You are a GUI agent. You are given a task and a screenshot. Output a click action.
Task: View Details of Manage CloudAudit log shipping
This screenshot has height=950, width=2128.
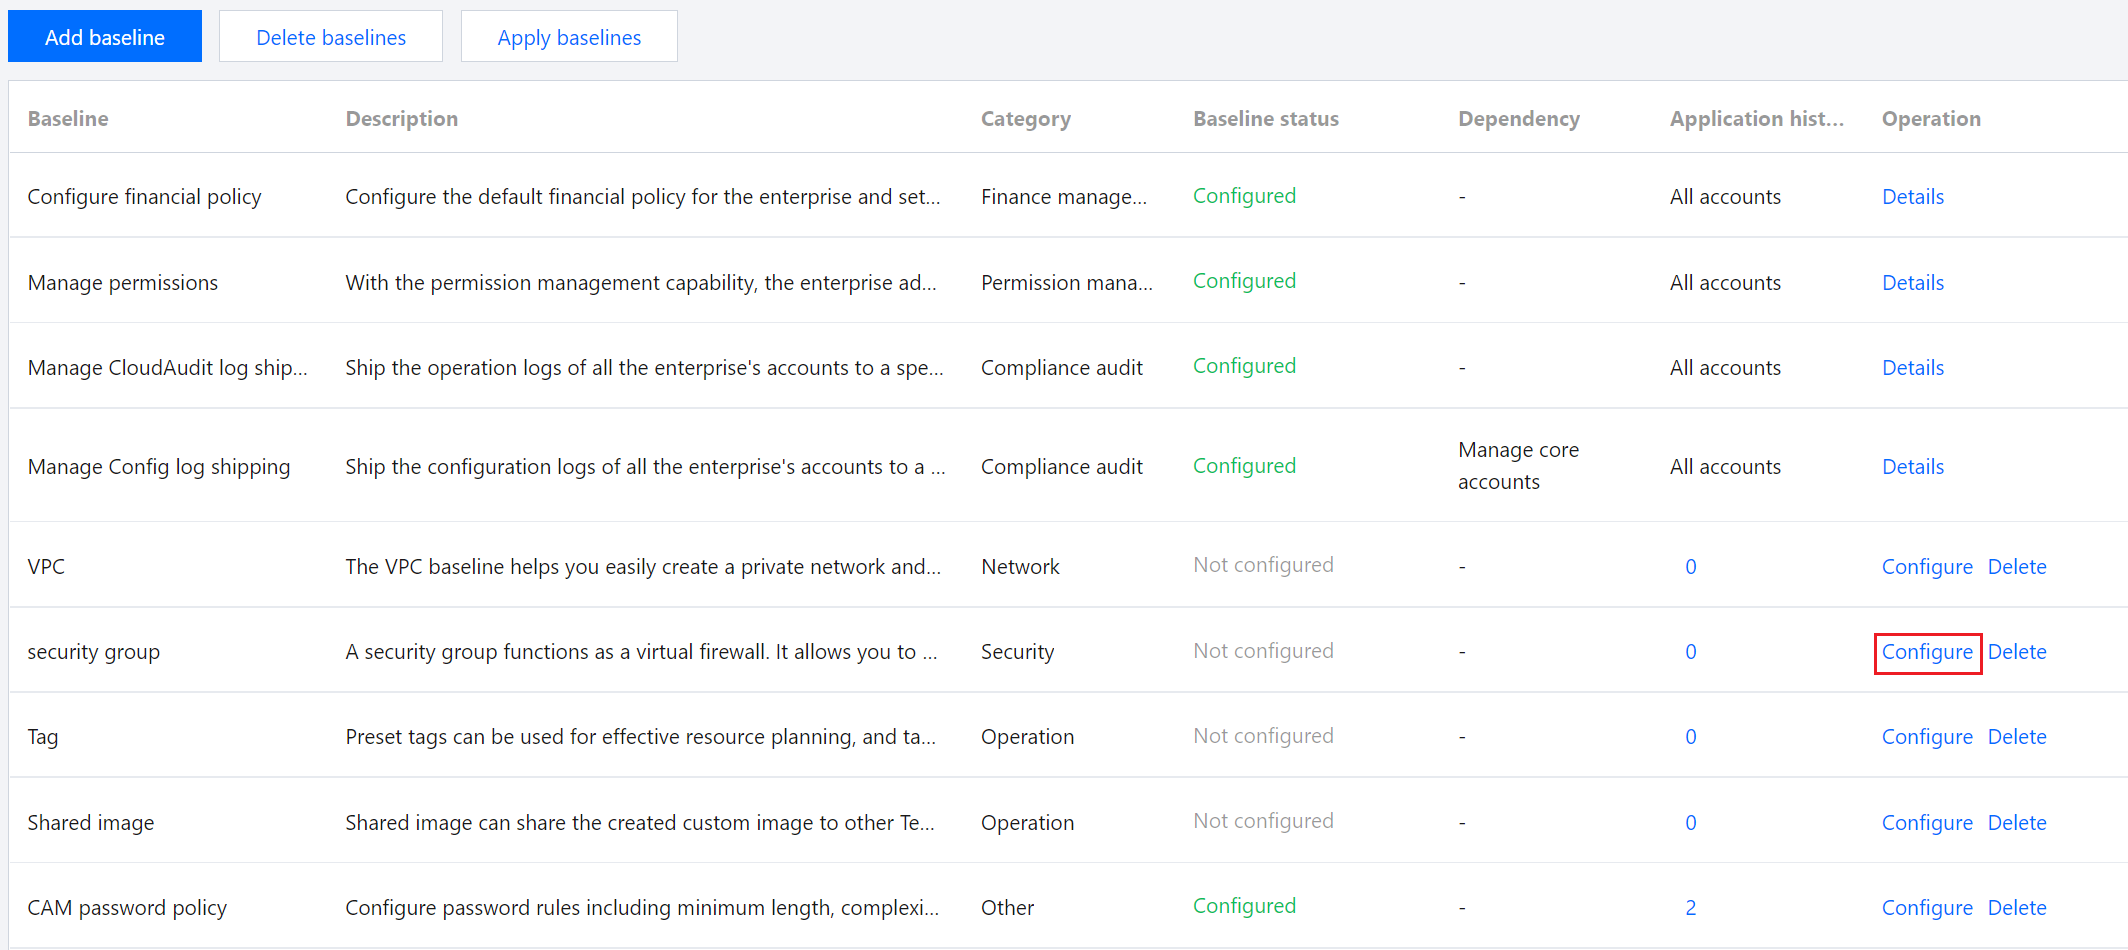tap(1912, 368)
